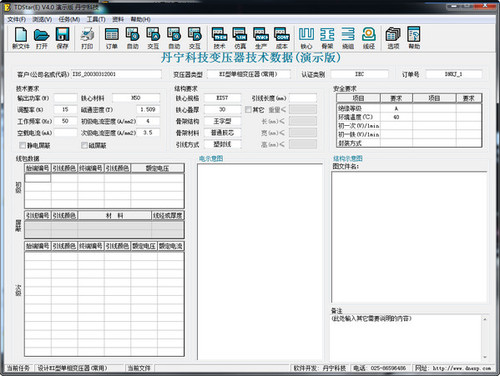500x376 pixels.
Task: Click the 额定电流 header in 次级 table
Action: 171,246
